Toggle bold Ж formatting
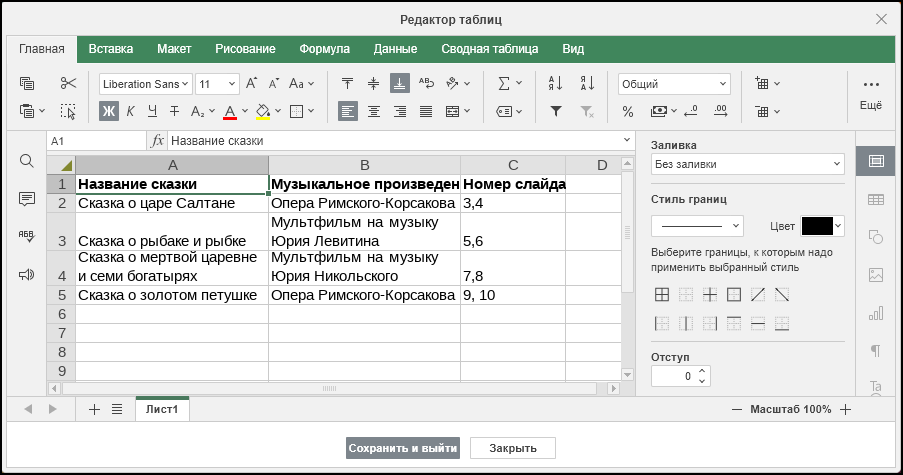 [108, 111]
